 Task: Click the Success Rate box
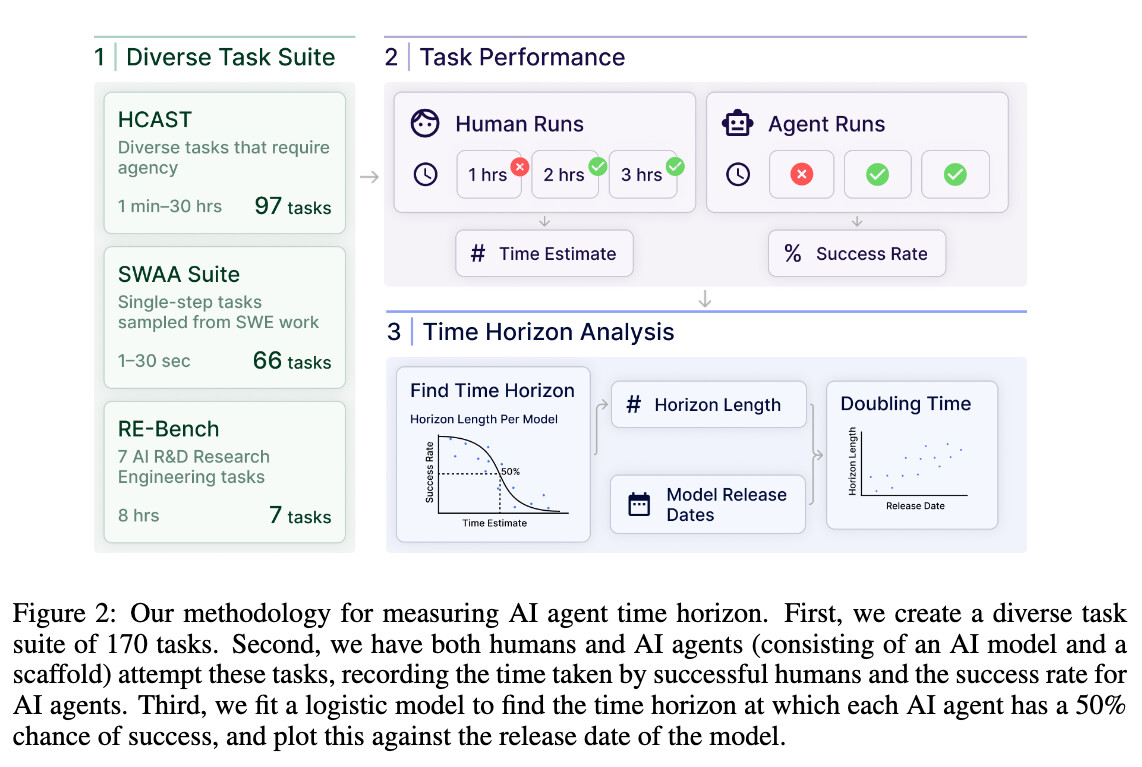click(x=856, y=253)
